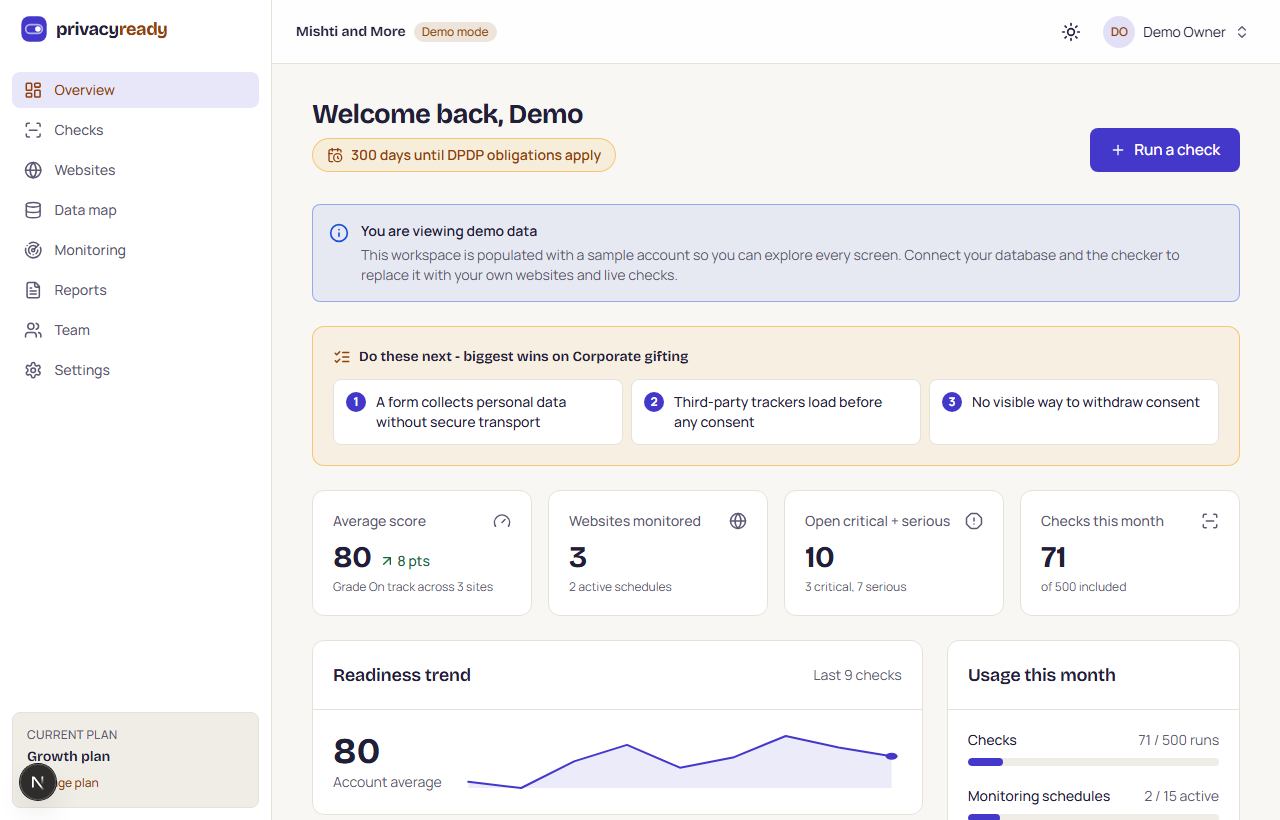Screen dimensions: 1280x820
Task: Click the upward arrow beside 8 pts
Action: [x=387, y=561]
